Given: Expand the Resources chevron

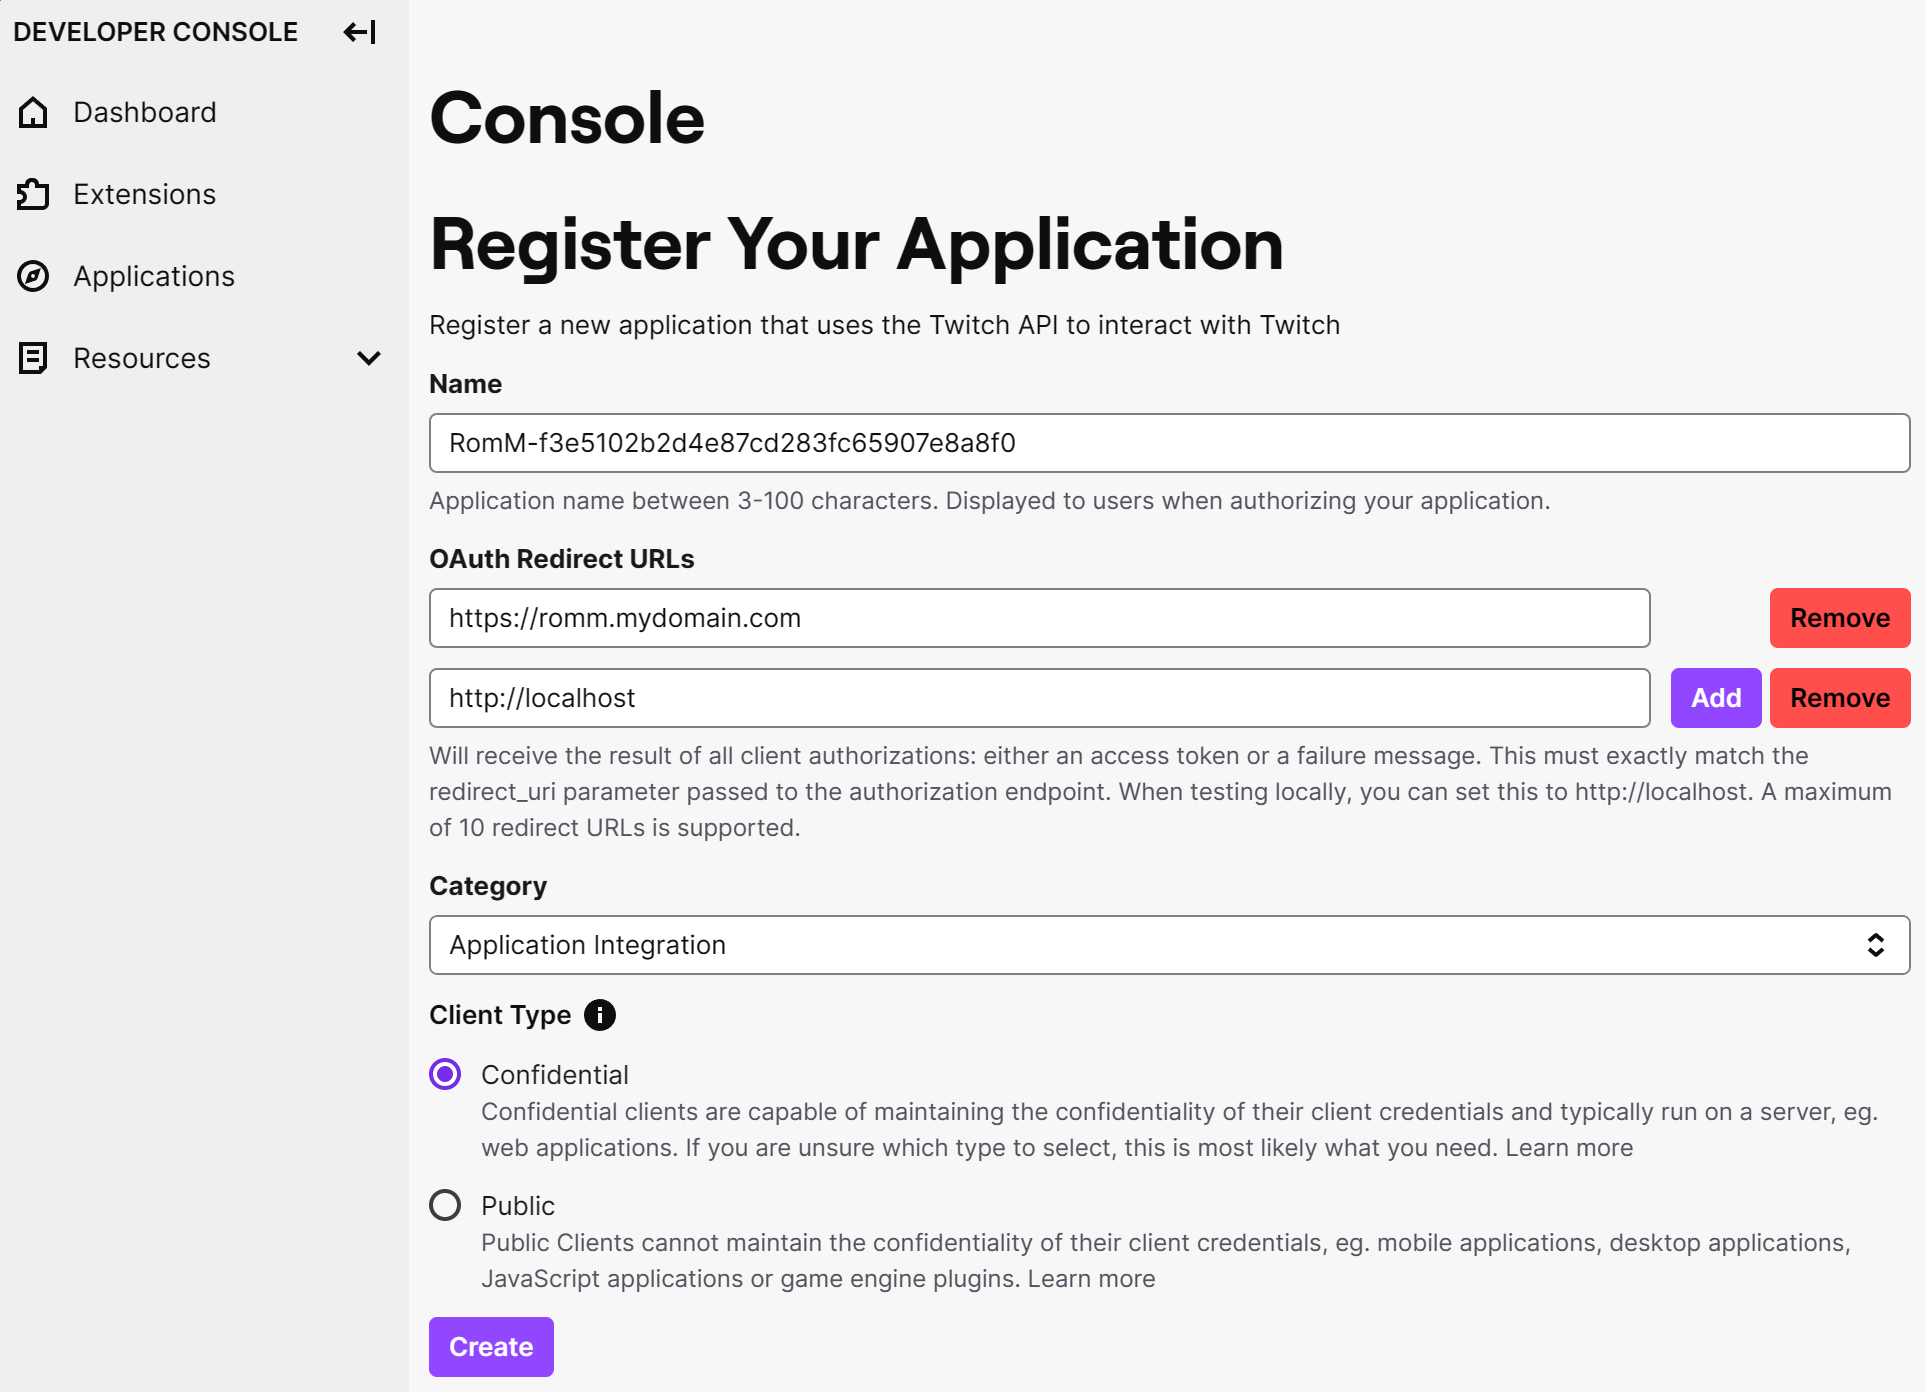Looking at the screenshot, I should click(369, 358).
